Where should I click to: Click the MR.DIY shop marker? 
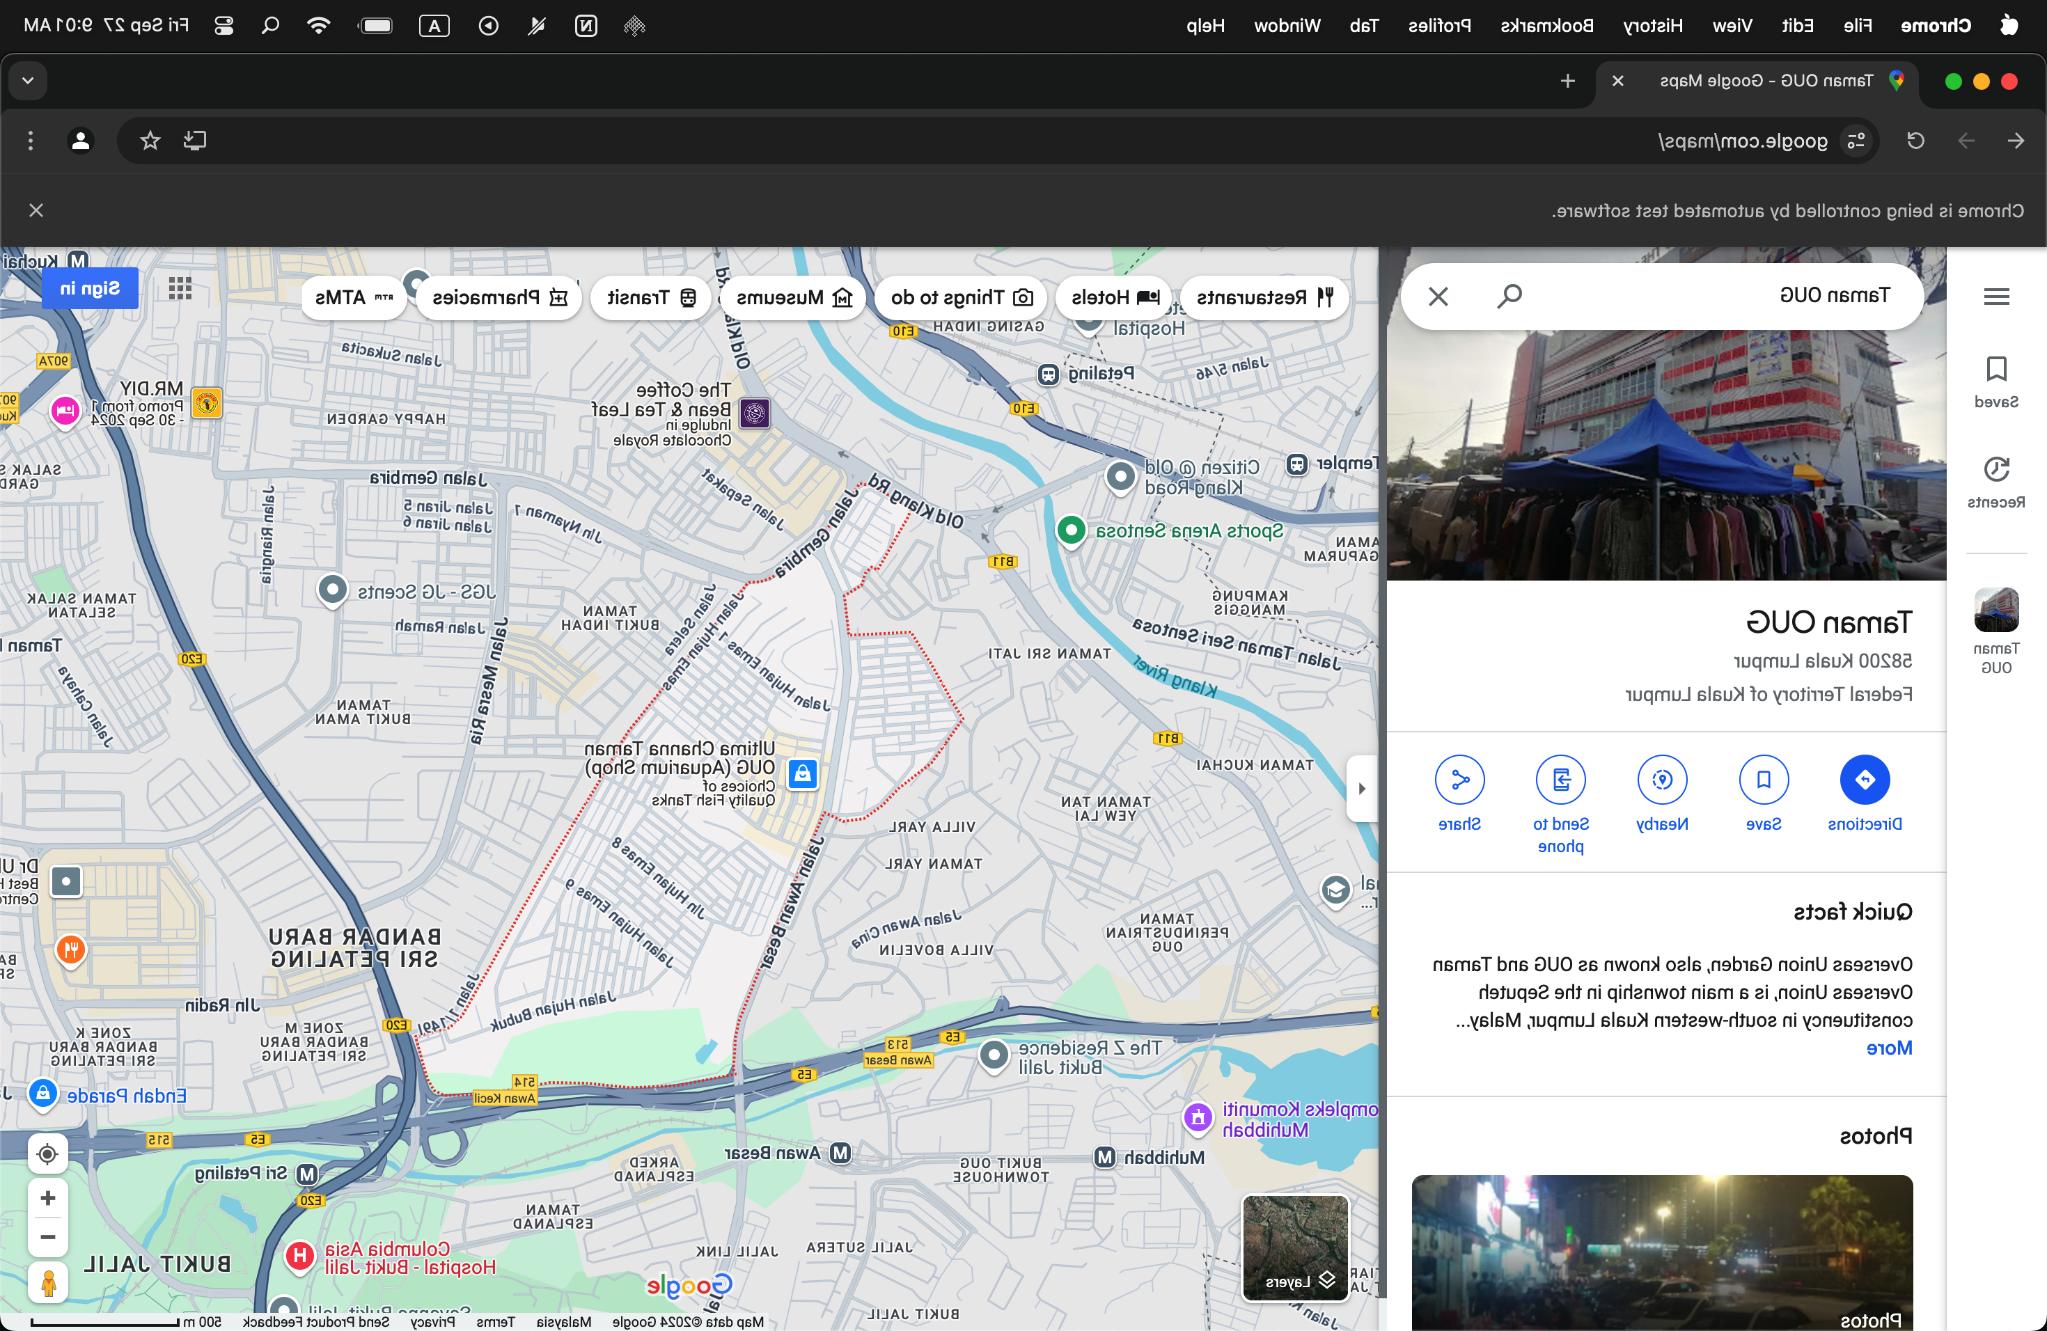pos(206,403)
